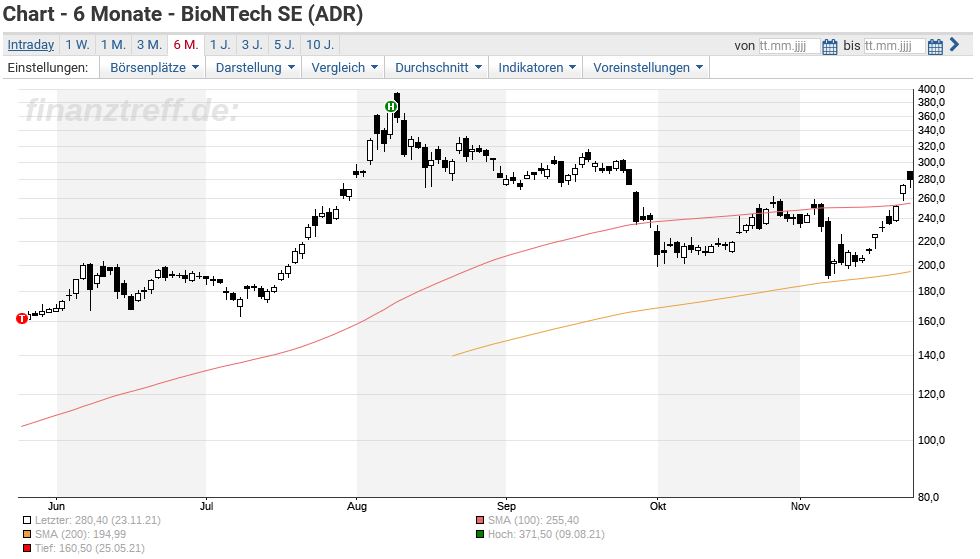This screenshot has width=980, height=559.
Task: Click the 'Tief: 160,50 (25.05.21)' legend text
Action: [89, 548]
